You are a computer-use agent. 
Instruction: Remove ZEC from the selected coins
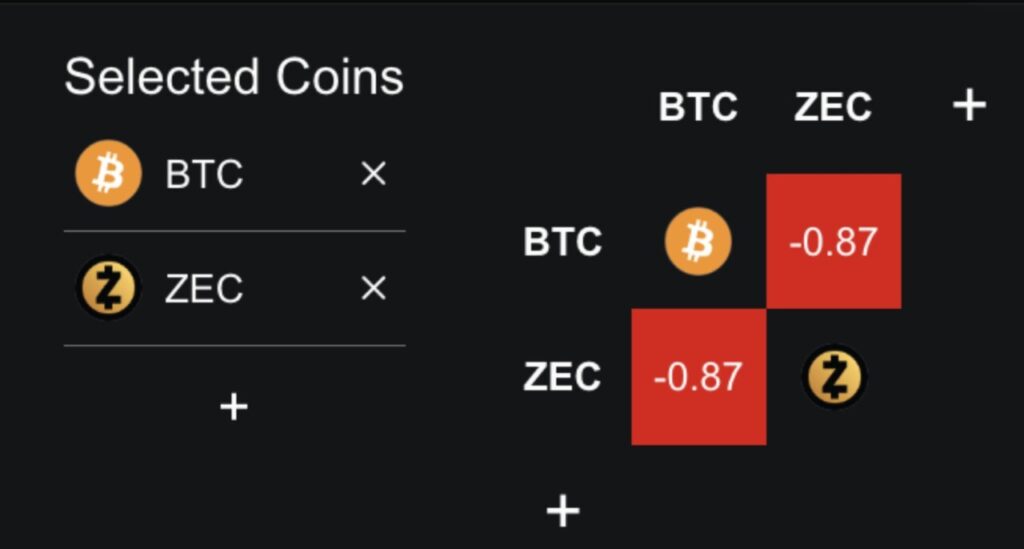[x=373, y=289]
